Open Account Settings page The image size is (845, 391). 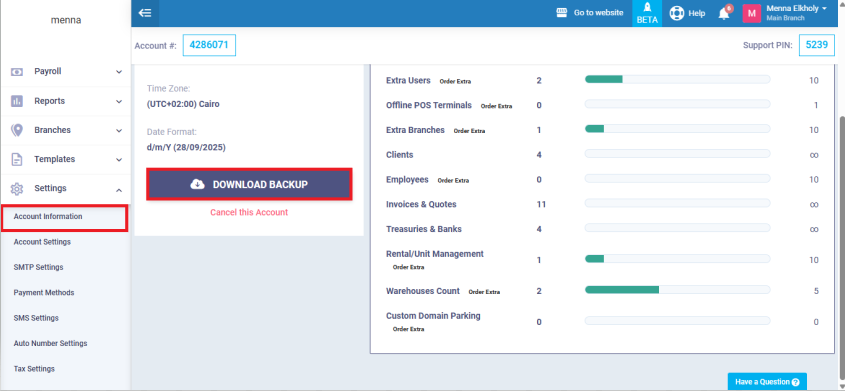42,242
